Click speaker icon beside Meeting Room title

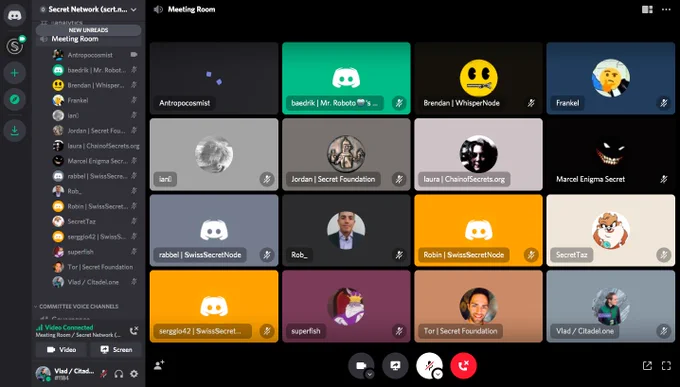pos(158,9)
